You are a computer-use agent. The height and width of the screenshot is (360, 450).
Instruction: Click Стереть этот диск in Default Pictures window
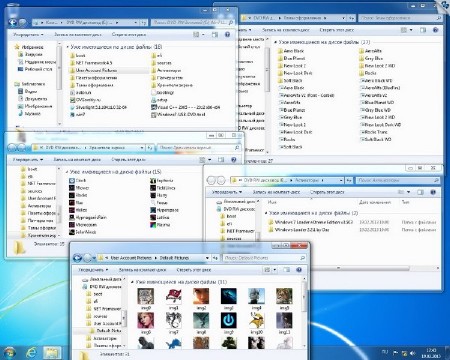click(194, 270)
